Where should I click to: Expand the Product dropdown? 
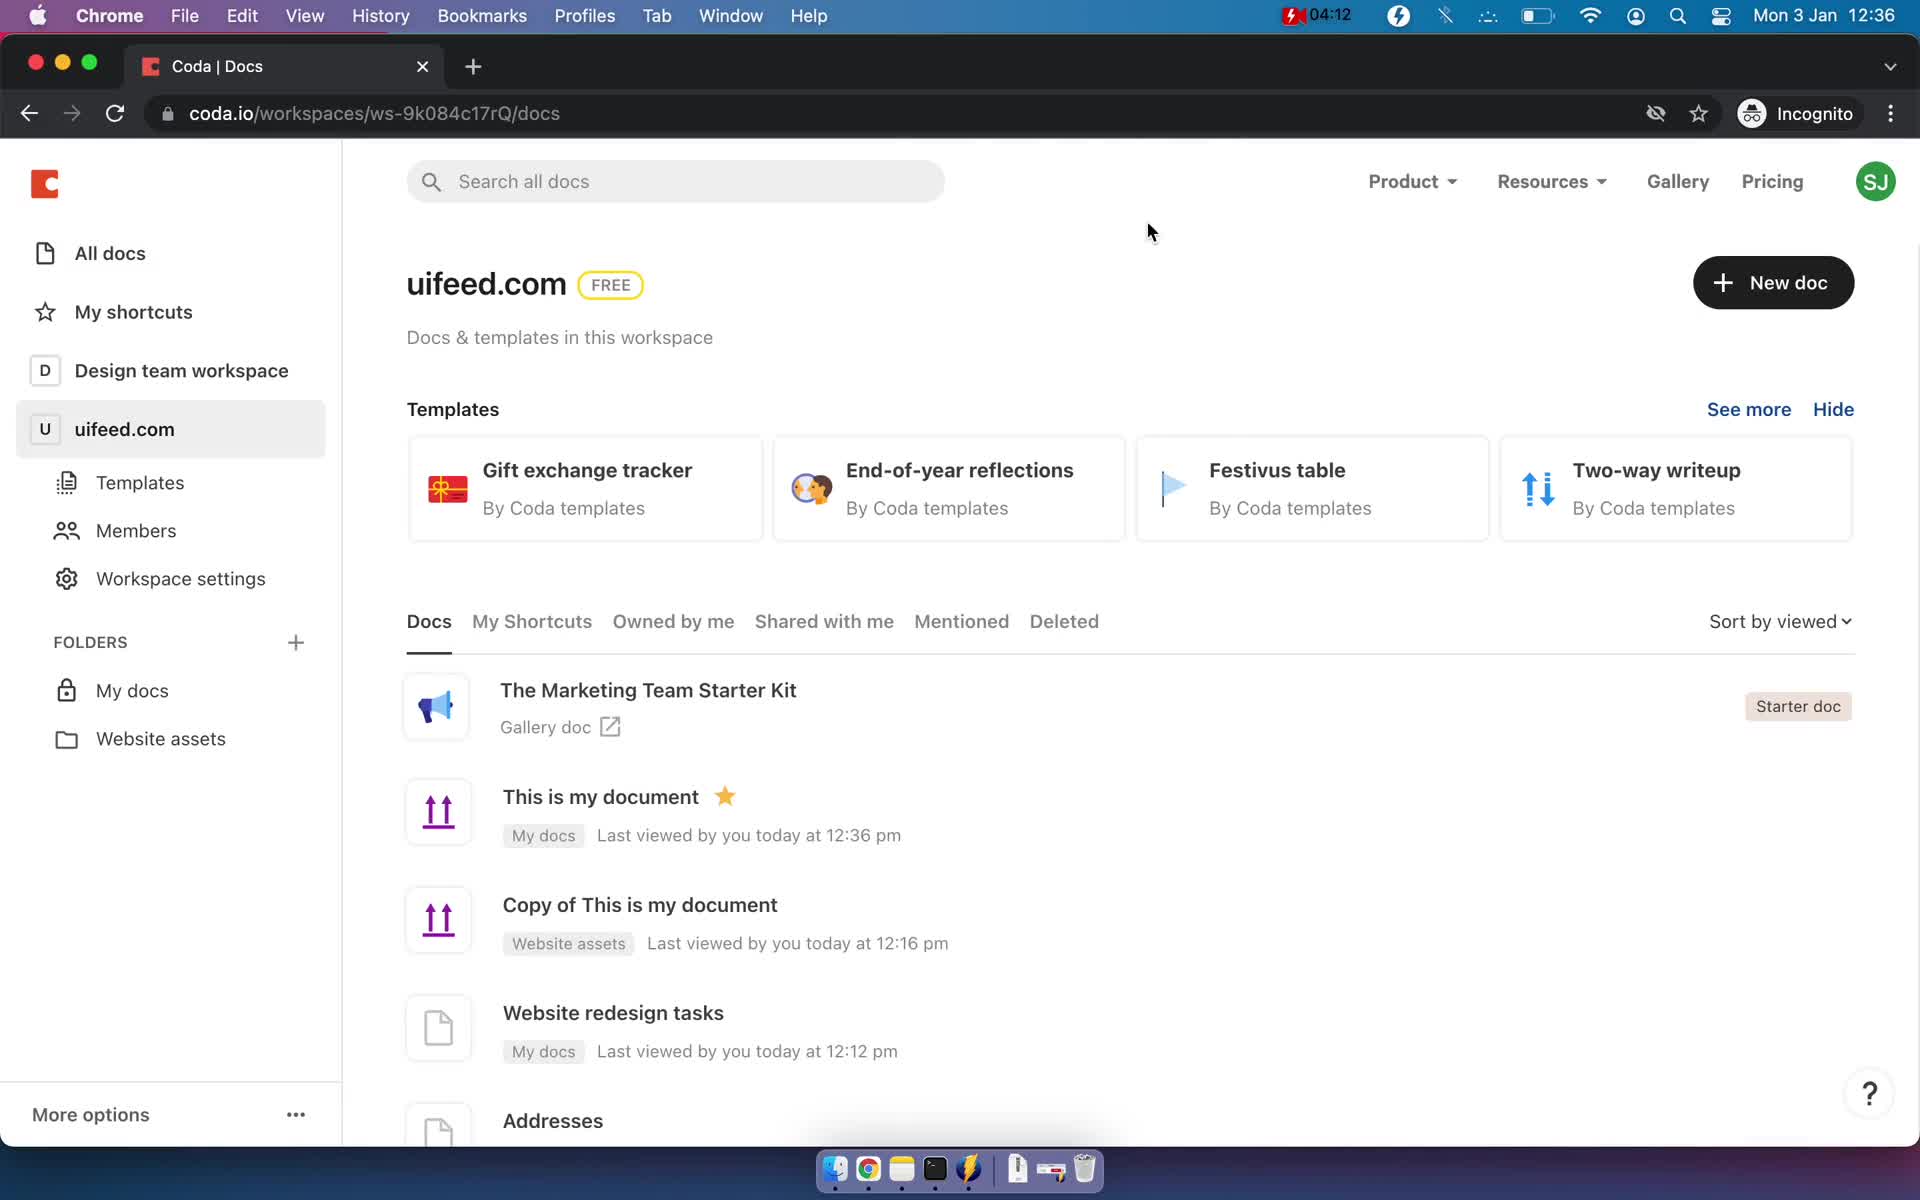[x=1412, y=182]
